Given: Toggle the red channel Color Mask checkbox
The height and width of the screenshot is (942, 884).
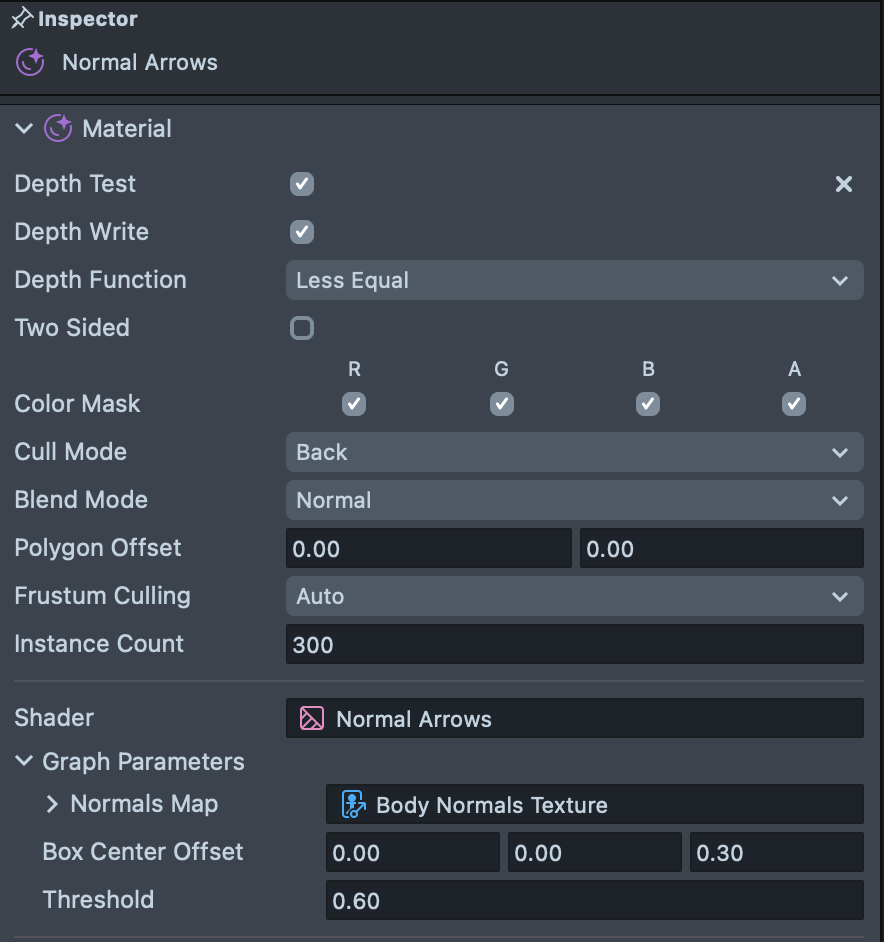Looking at the screenshot, I should (x=354, y=404).
